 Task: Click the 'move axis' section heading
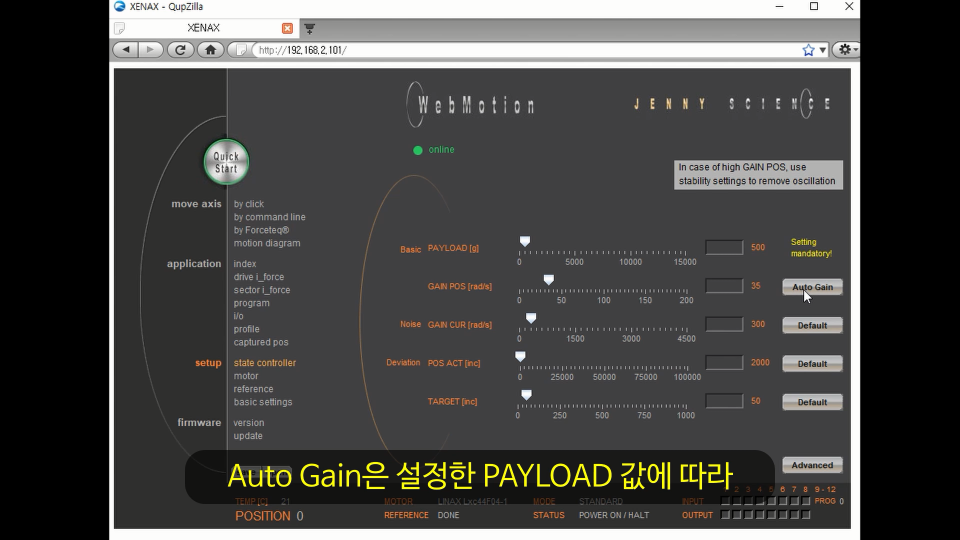[197, 204]
